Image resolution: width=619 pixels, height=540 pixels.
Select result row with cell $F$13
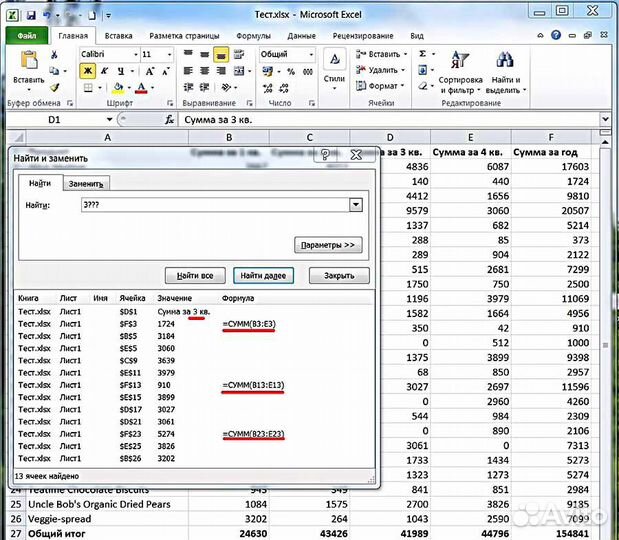tap(194, 385)
